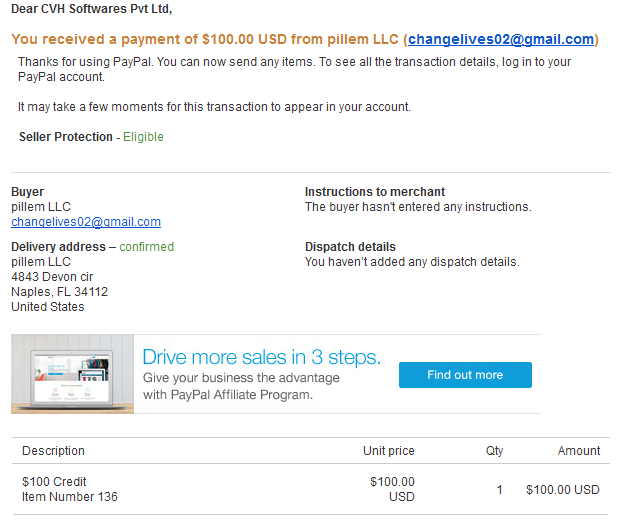Click the Instructions to merchant heading
Image resolution: width=622 pixels, height=521 pixels.
click(x=375, y=192)
